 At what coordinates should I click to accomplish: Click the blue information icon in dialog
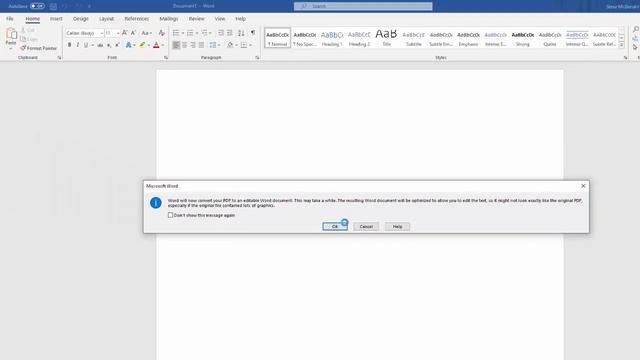click(x=156, y=203)
